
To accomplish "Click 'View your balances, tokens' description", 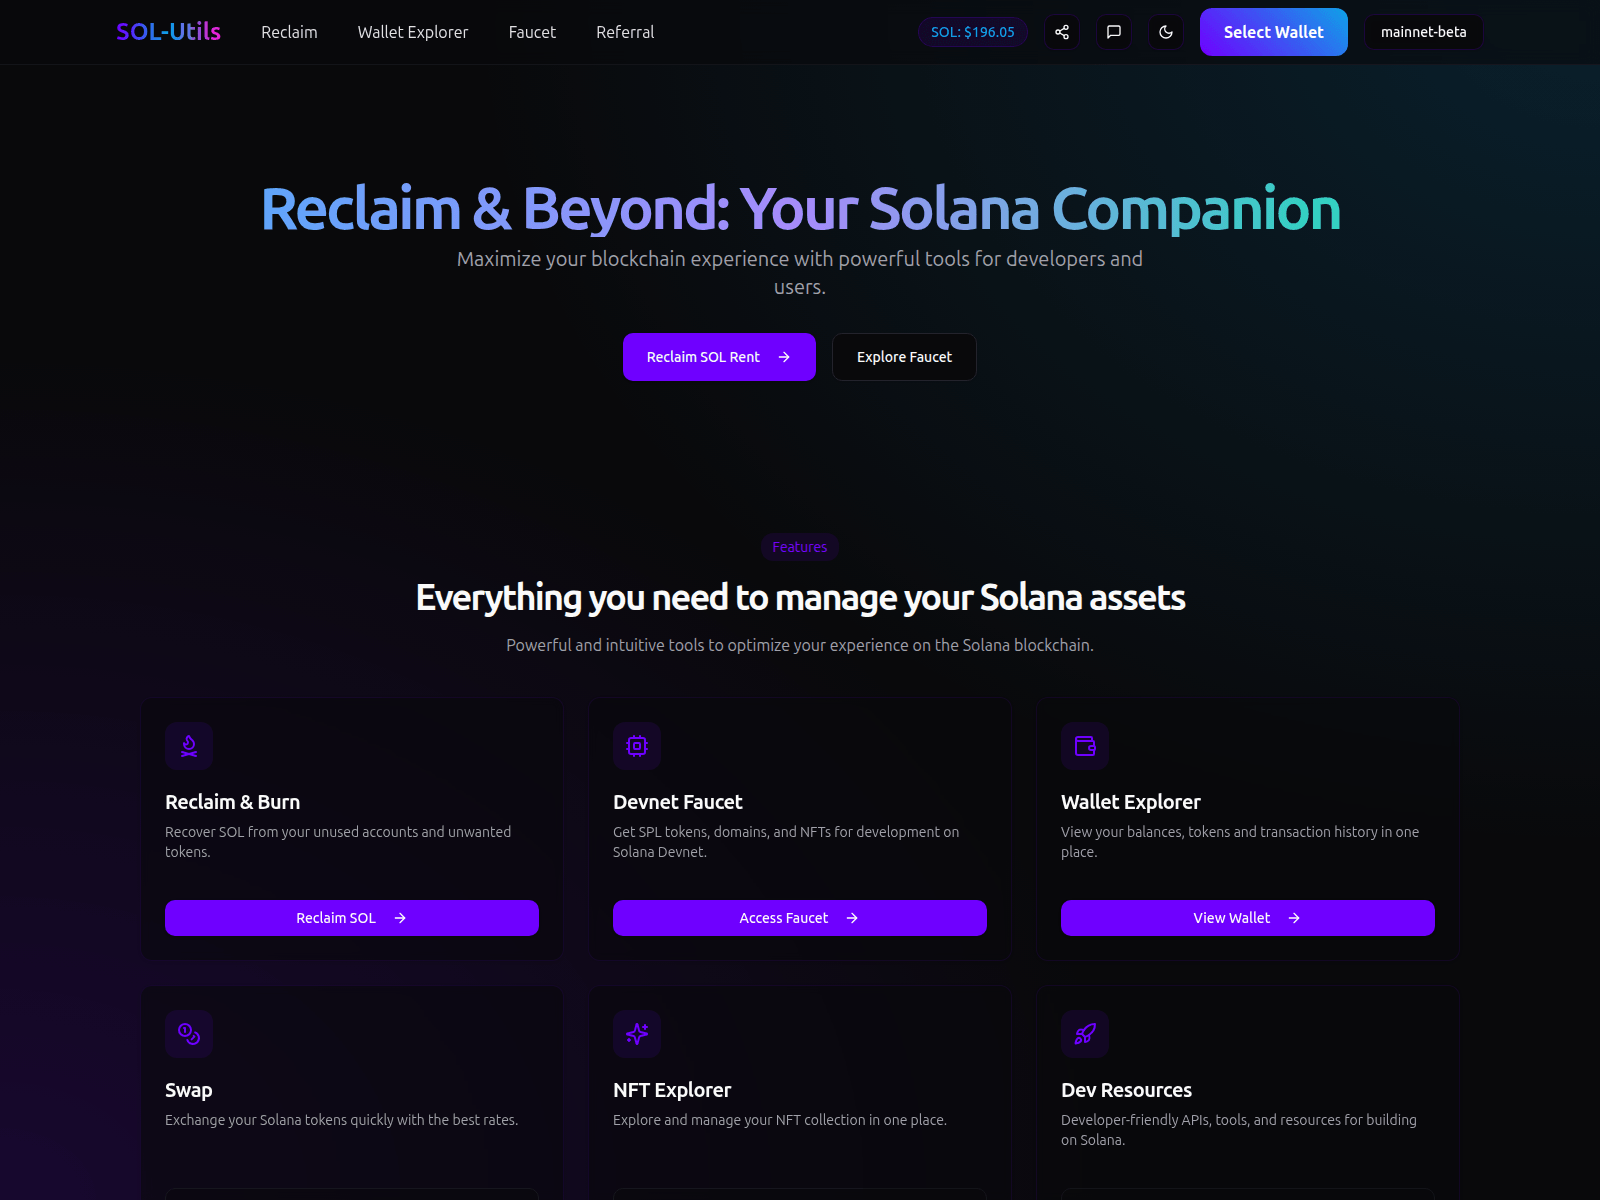I will point(1240,842).
